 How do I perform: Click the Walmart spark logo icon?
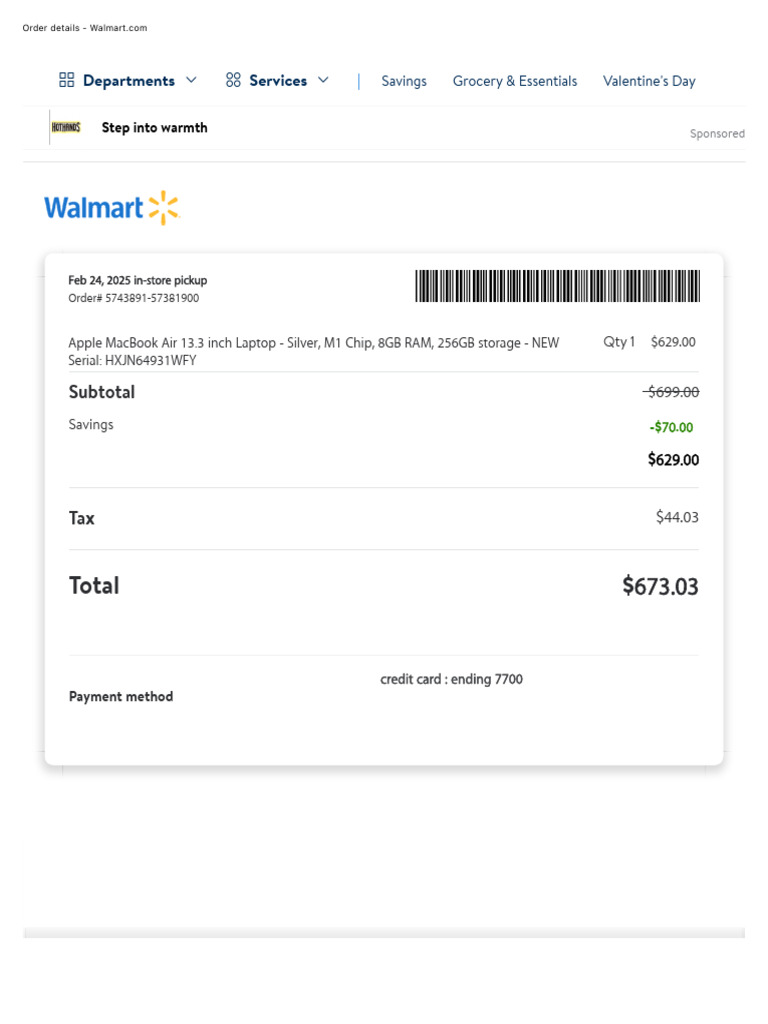(x=163, y=208)
